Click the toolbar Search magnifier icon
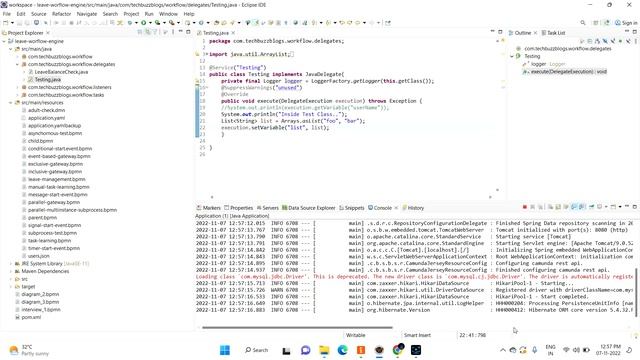The width and height of the screenshot is (640, 360). 583,23
